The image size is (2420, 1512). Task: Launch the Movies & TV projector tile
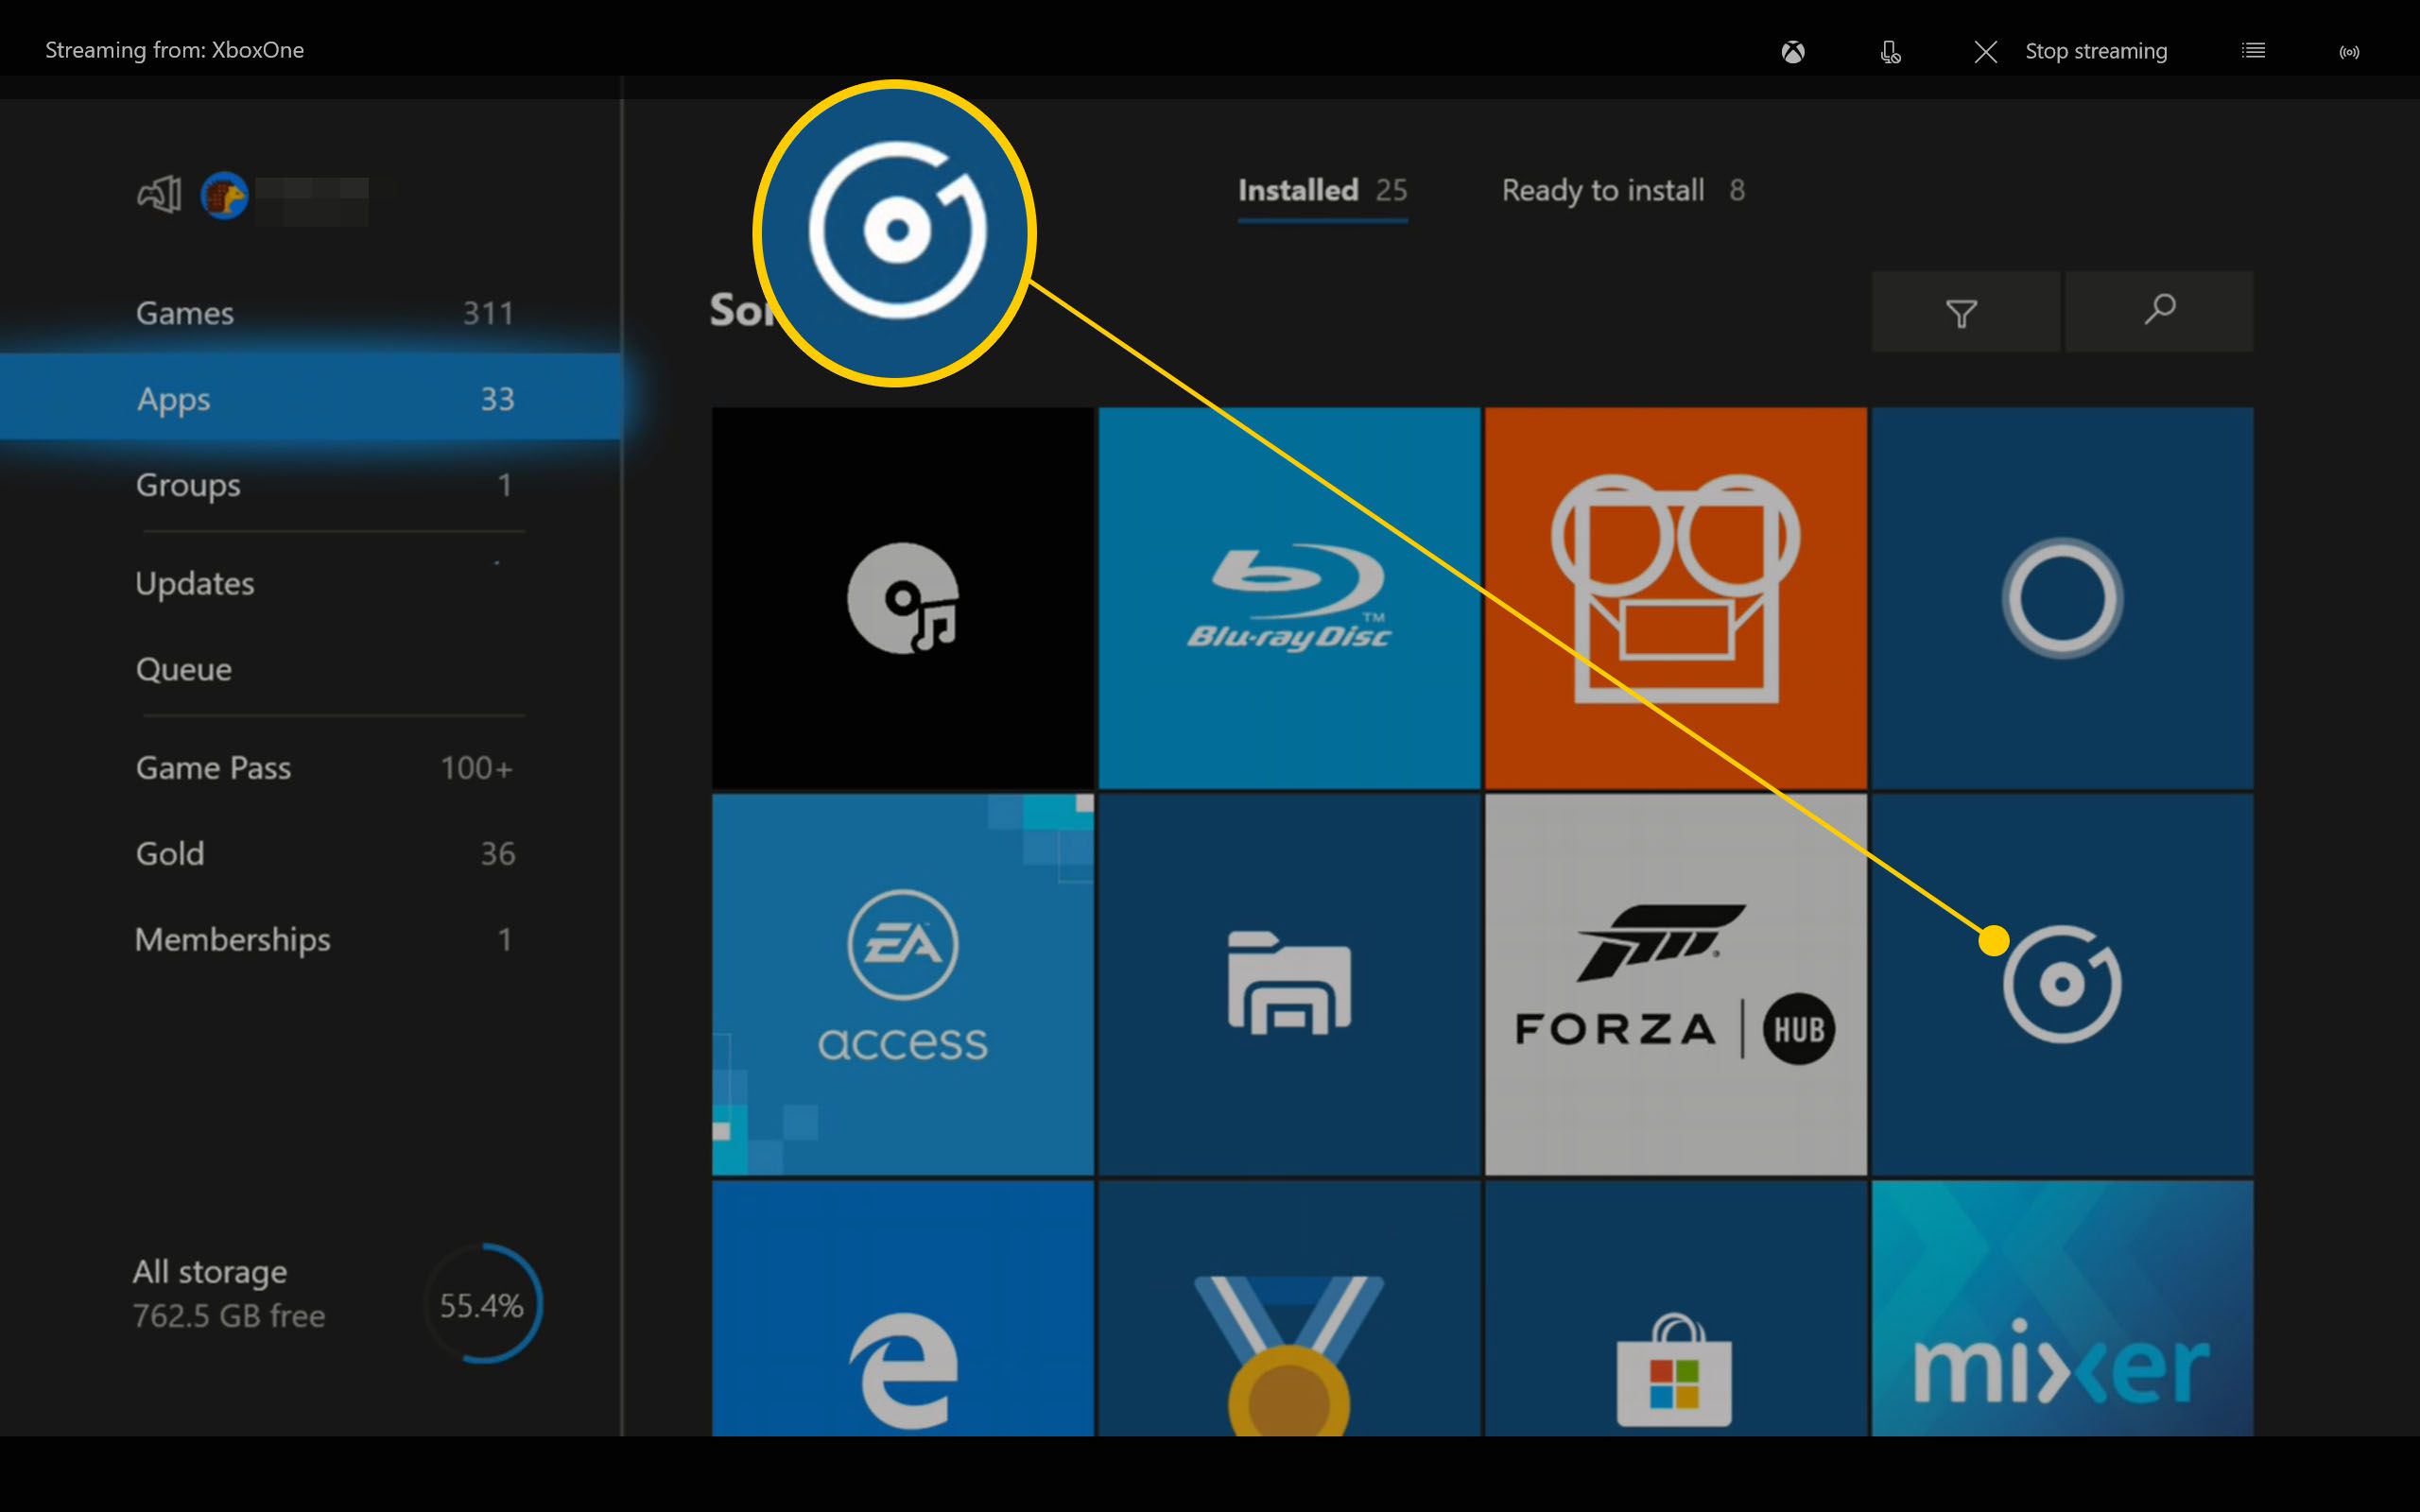click(1675, 598)
